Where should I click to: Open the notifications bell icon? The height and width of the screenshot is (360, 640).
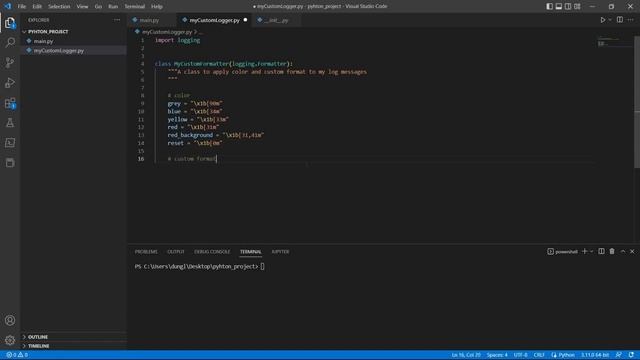tap(631, 355)
